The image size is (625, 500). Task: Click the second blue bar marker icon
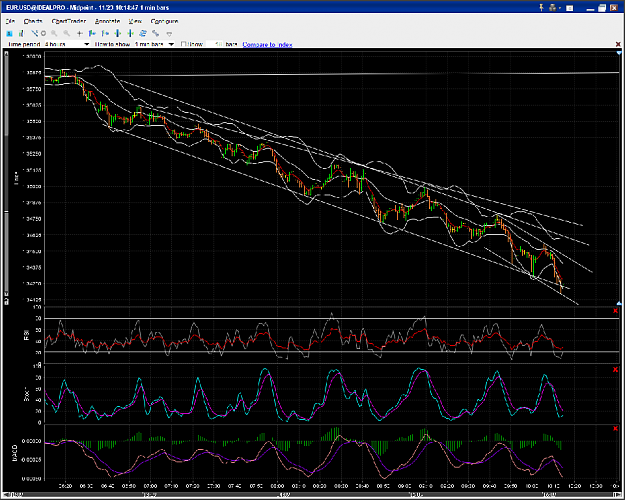coord(105,33)
